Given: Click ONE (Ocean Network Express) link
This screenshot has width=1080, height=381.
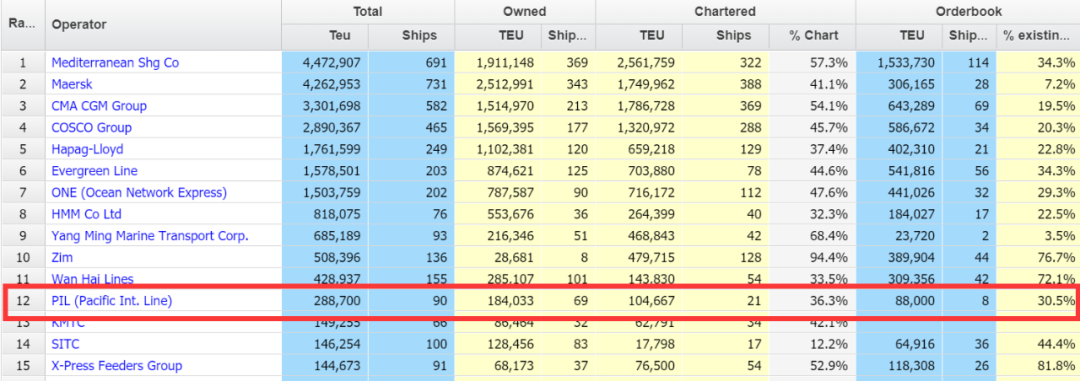Looking at the screenshot, I should [139, 192].
